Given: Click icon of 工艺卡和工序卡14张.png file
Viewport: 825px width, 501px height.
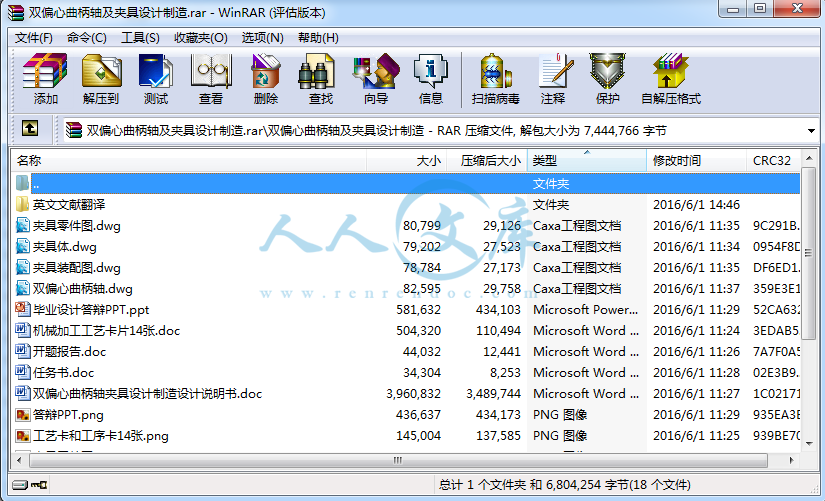Looking at the screenshot, I should [x=23, y=436].
